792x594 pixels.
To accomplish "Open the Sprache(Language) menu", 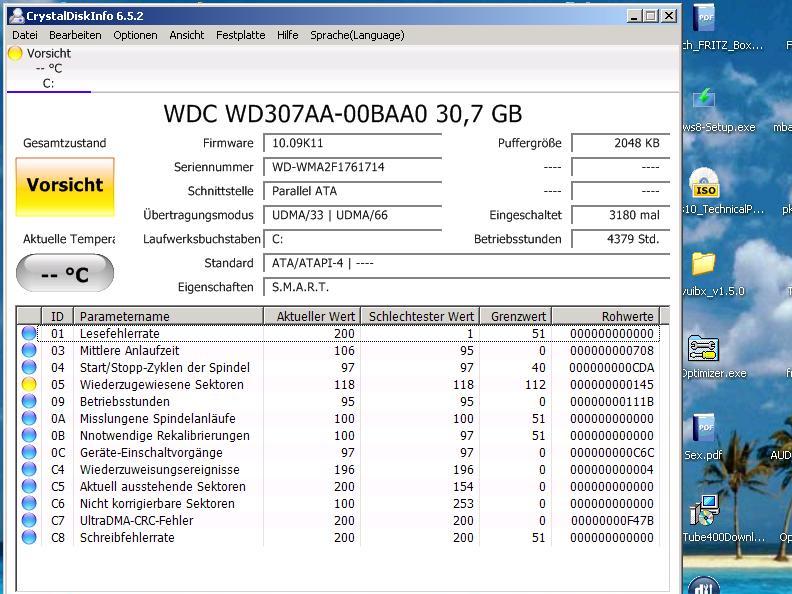I will (357, 35).
